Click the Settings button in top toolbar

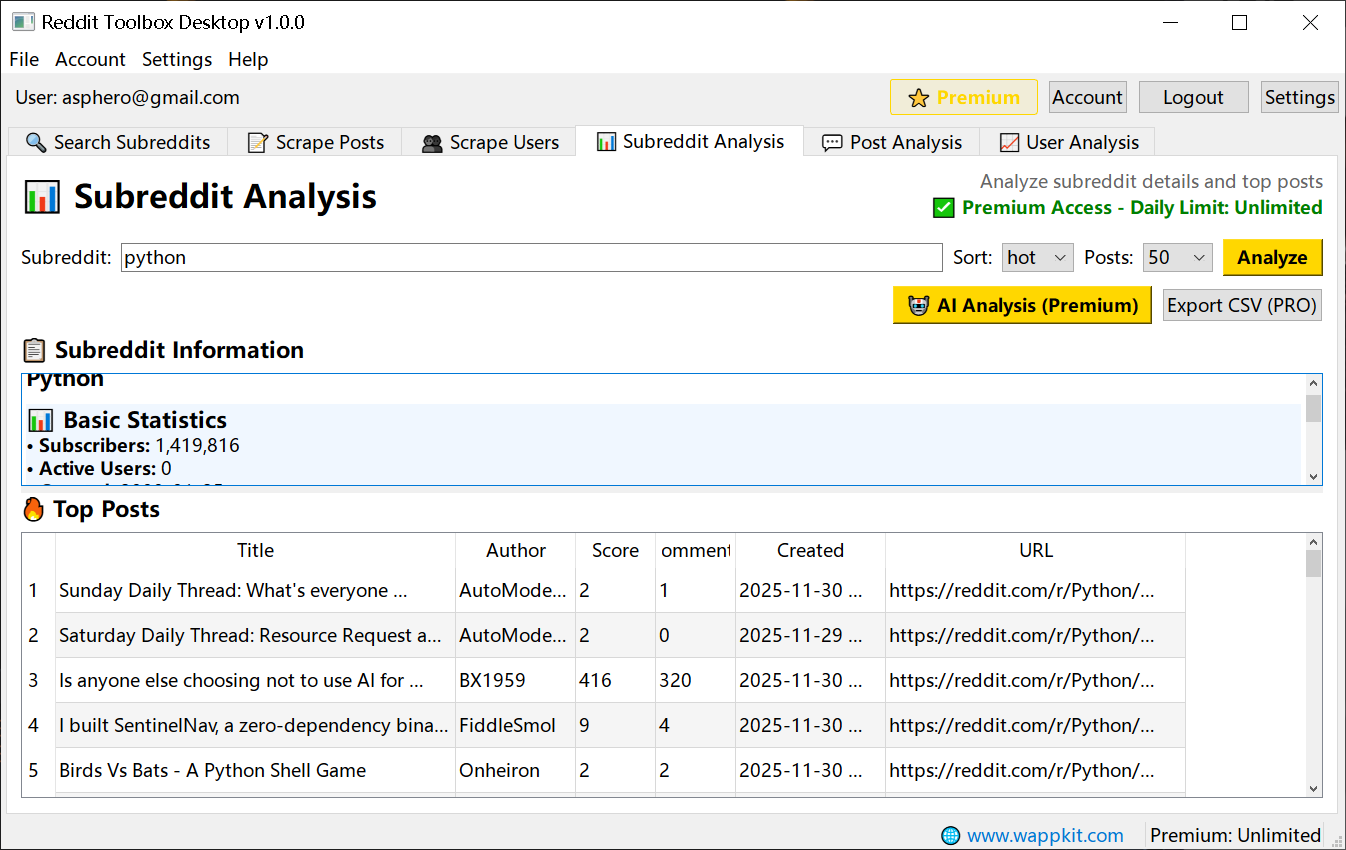(x=1299, y=97)
